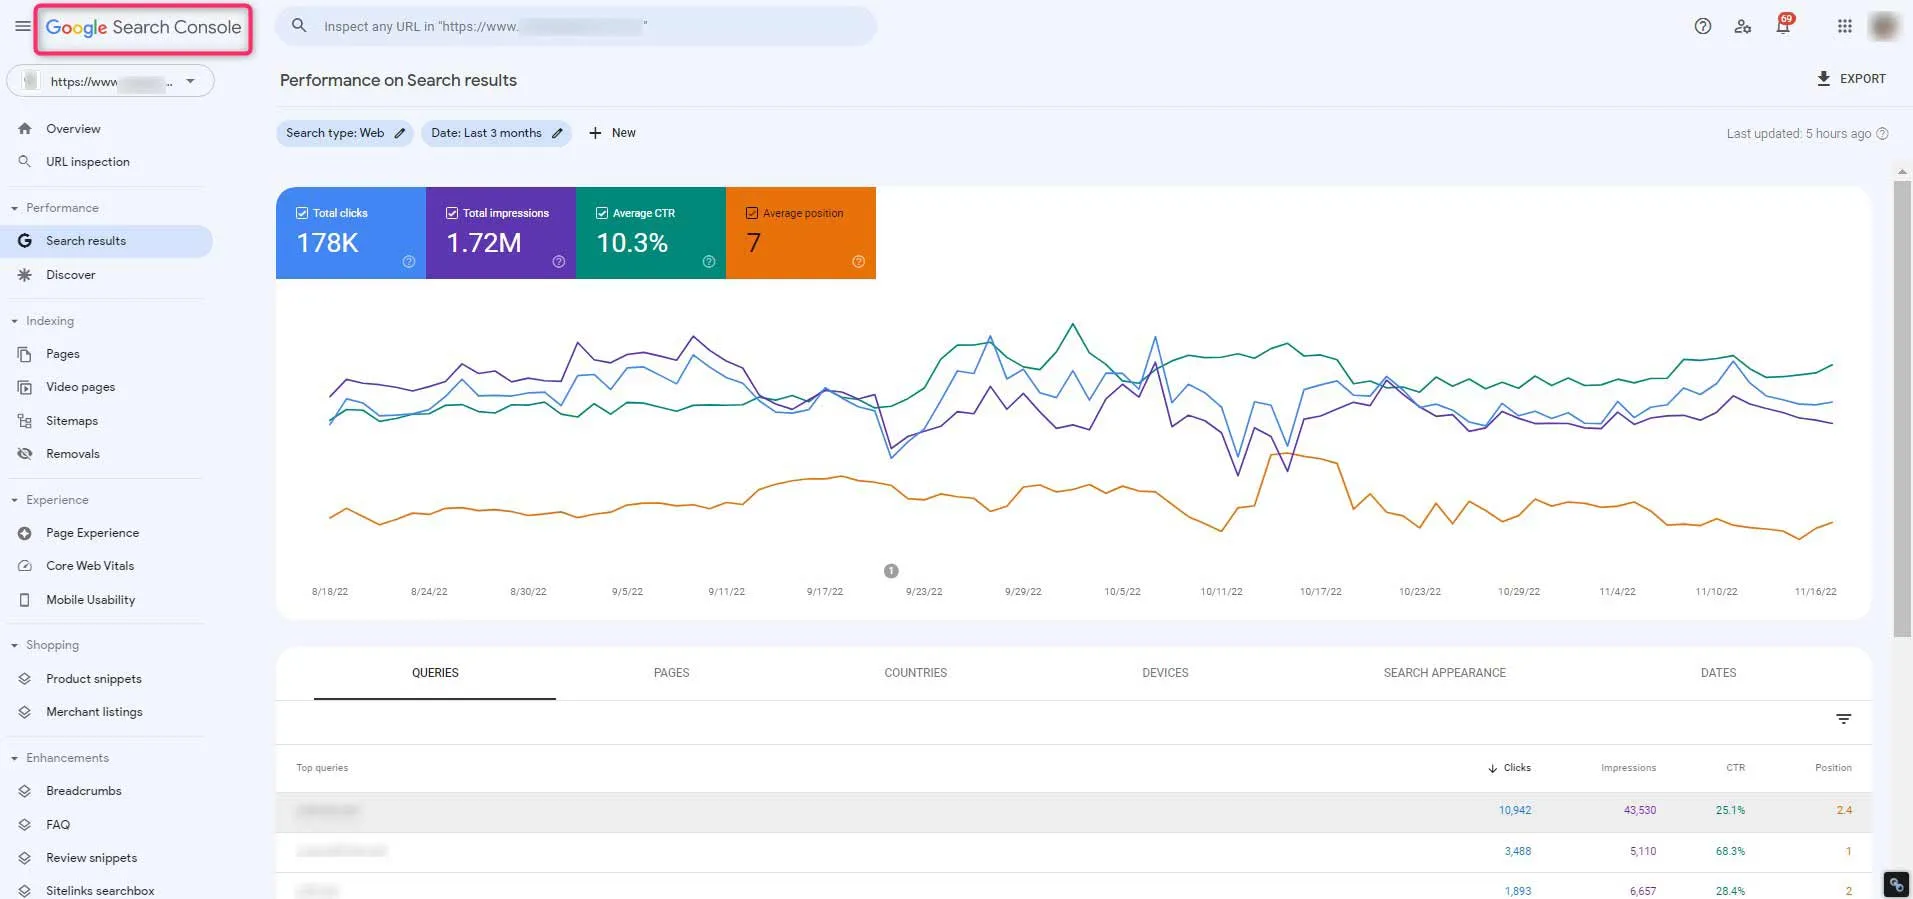Edit the Search type: Web filter

tap(345, 133)
